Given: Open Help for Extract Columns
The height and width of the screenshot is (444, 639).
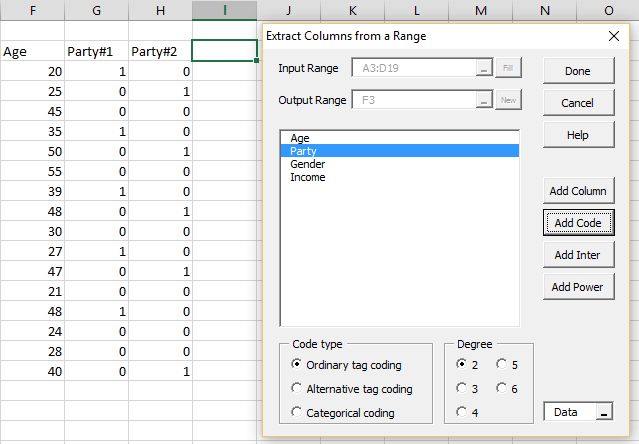Looking at the screenshot, I should tap(577, 135).
